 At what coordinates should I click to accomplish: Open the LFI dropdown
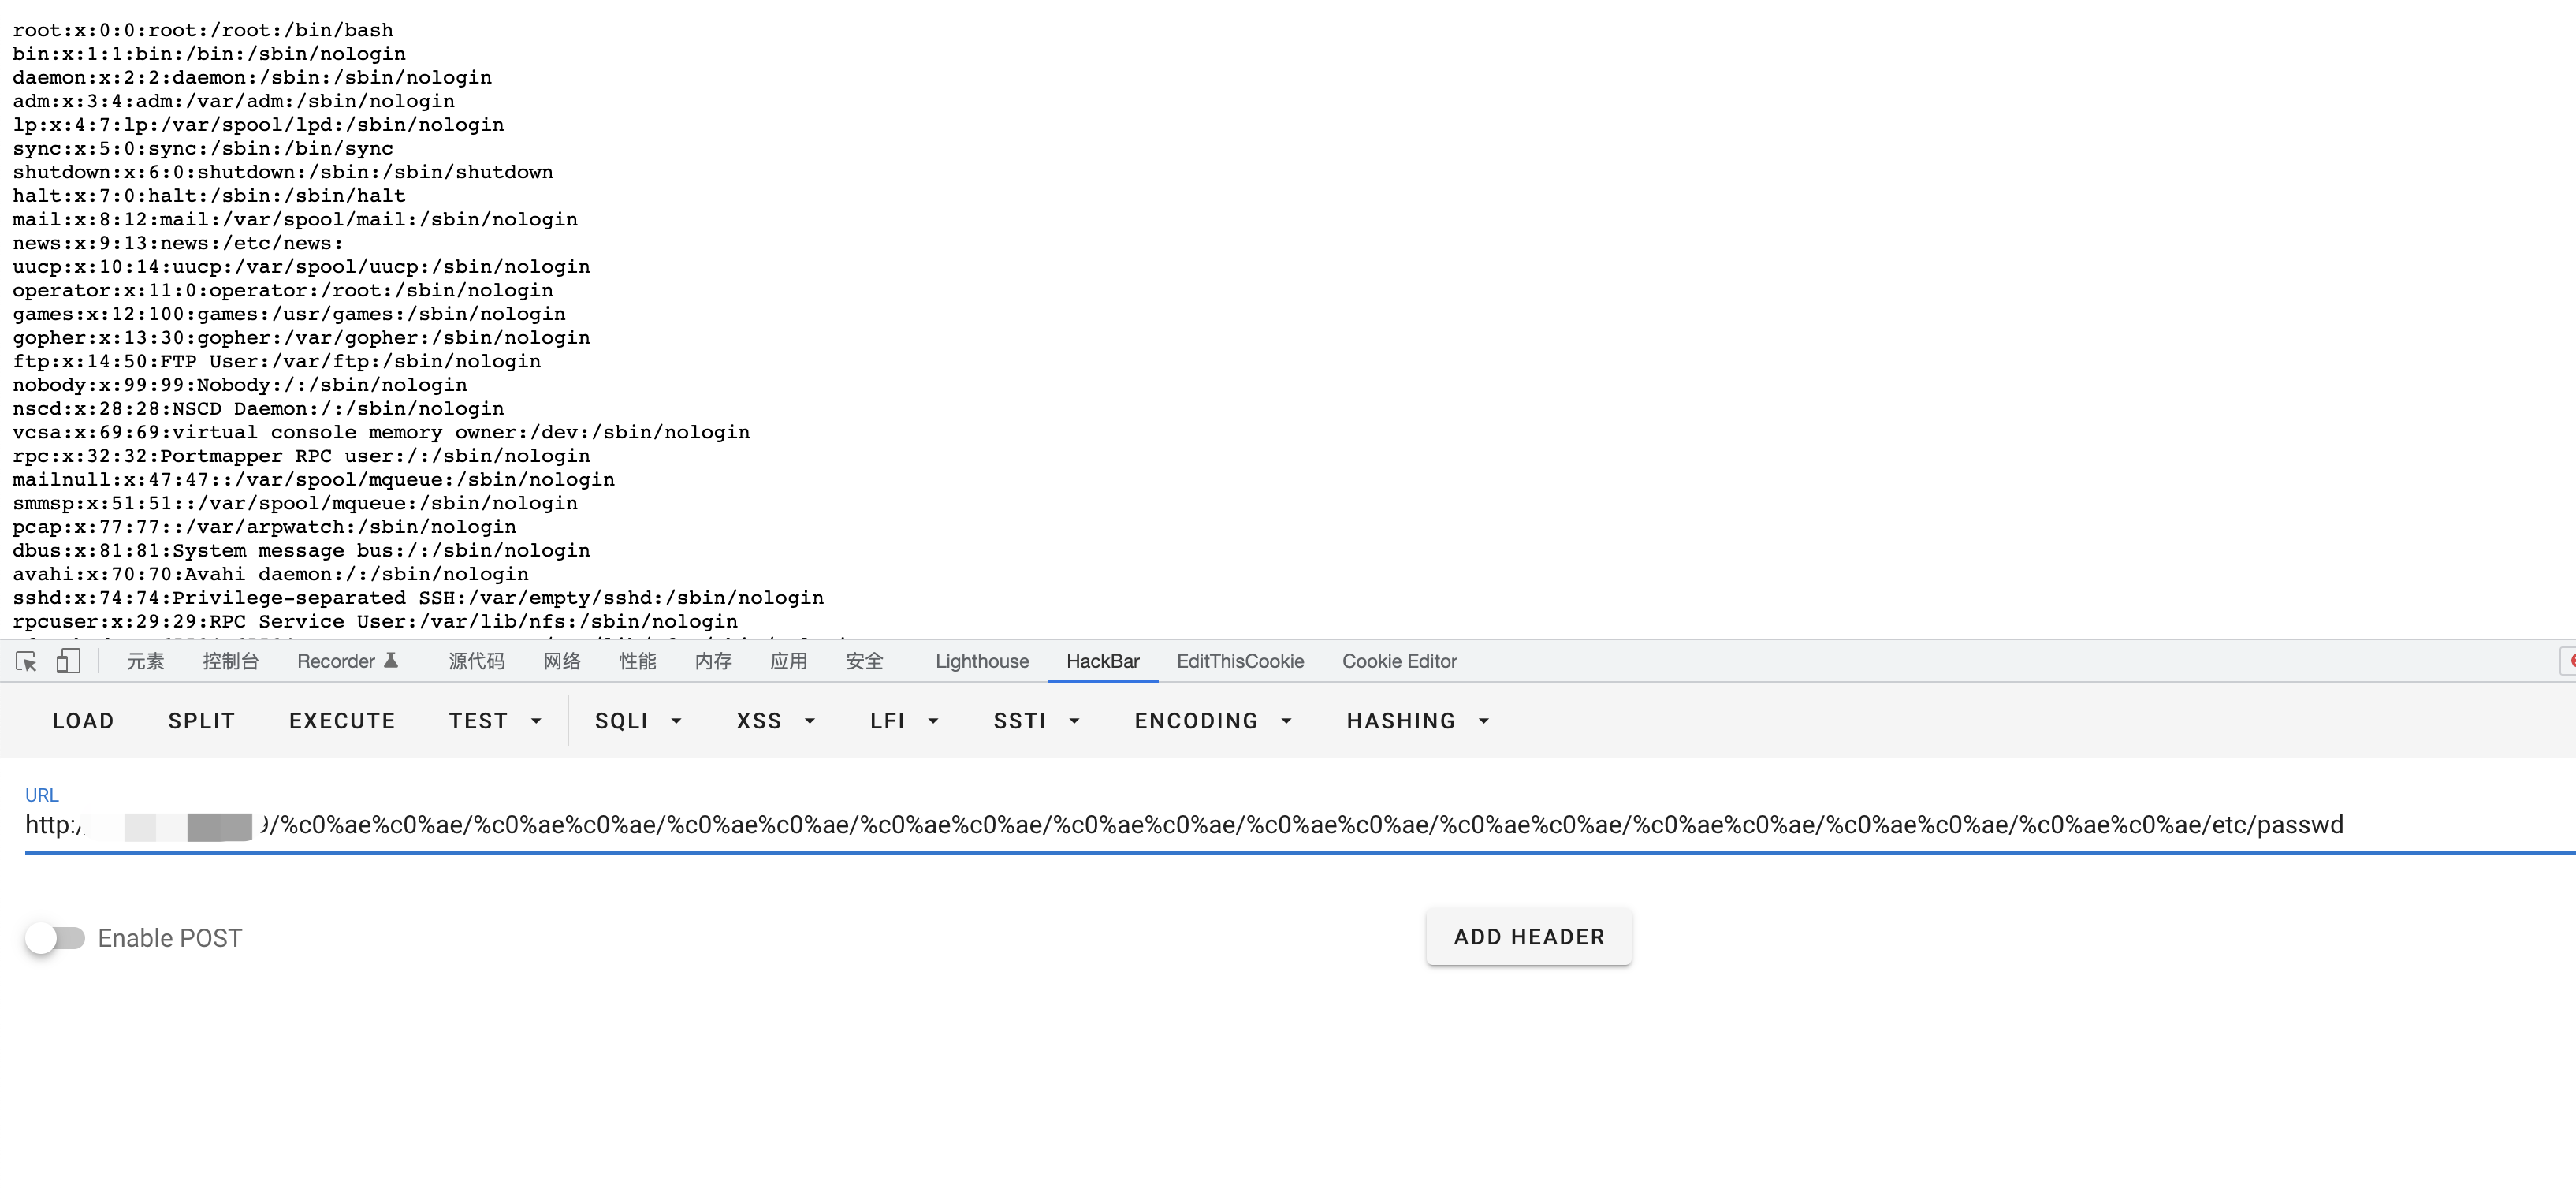(x=904, y=721)
